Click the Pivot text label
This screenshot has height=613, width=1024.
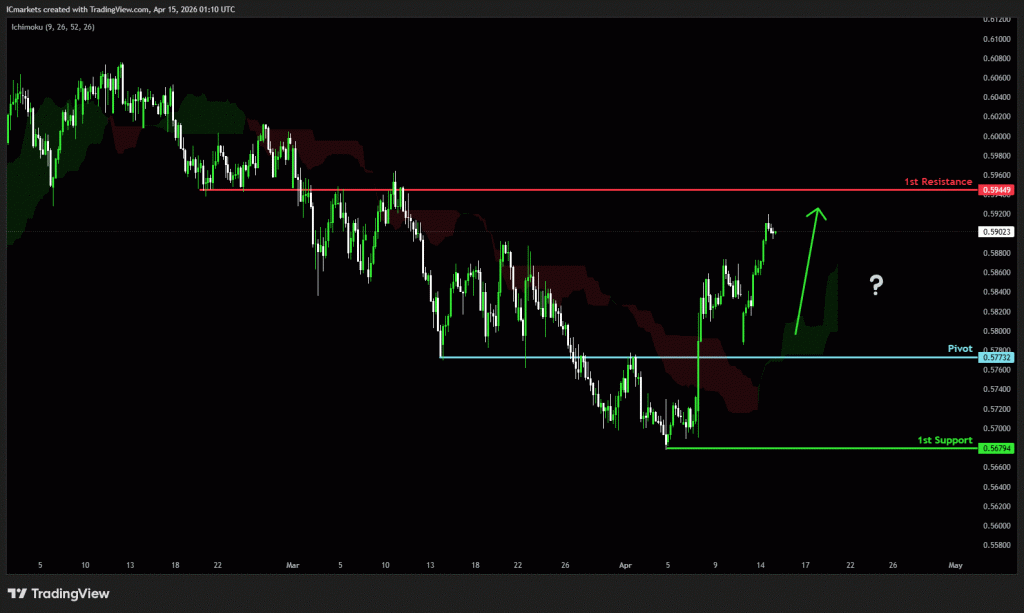(x=959, y=349)
